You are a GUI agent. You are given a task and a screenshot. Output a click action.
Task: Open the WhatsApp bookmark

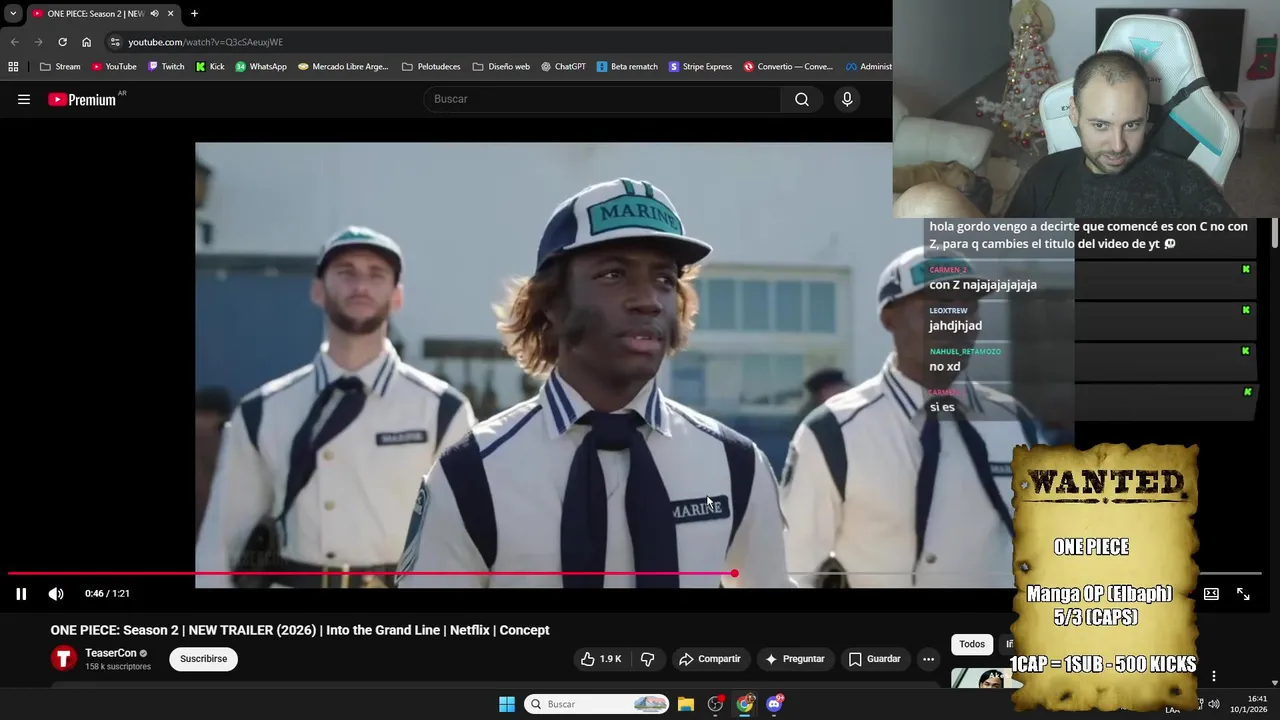pyautogui.click(x=261, y=67)
